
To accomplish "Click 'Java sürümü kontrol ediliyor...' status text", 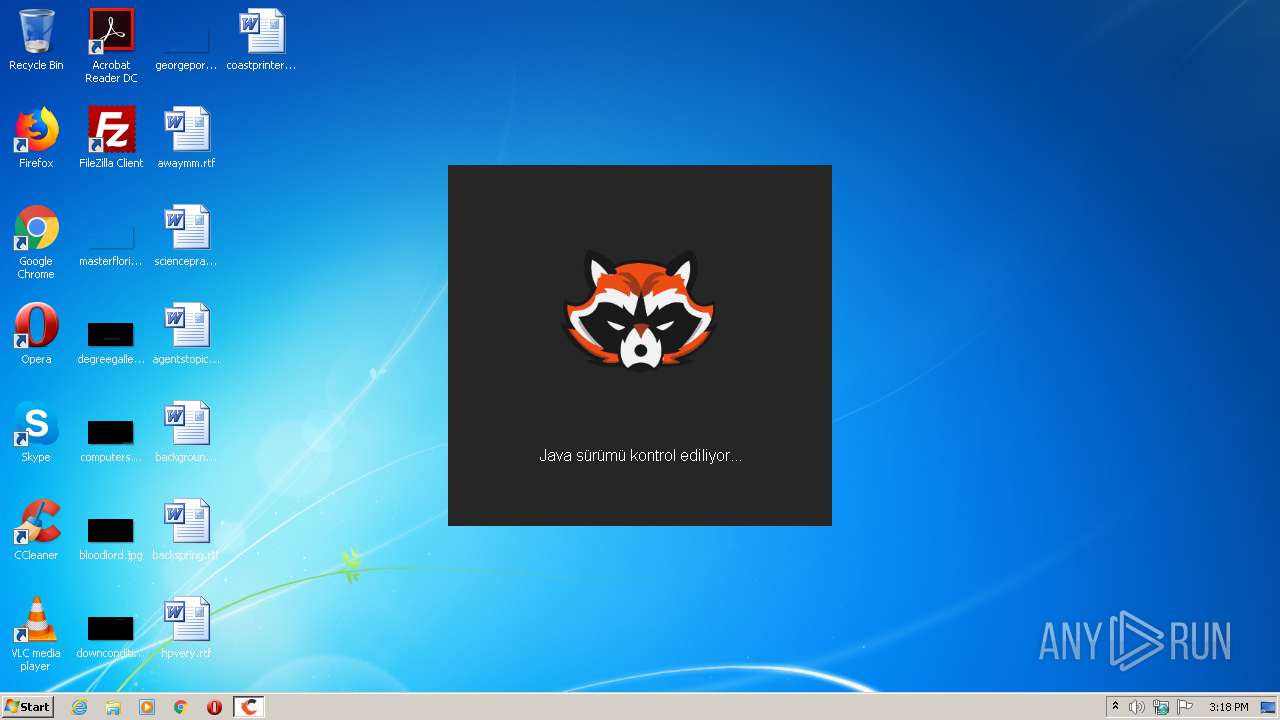I will 640,456.
